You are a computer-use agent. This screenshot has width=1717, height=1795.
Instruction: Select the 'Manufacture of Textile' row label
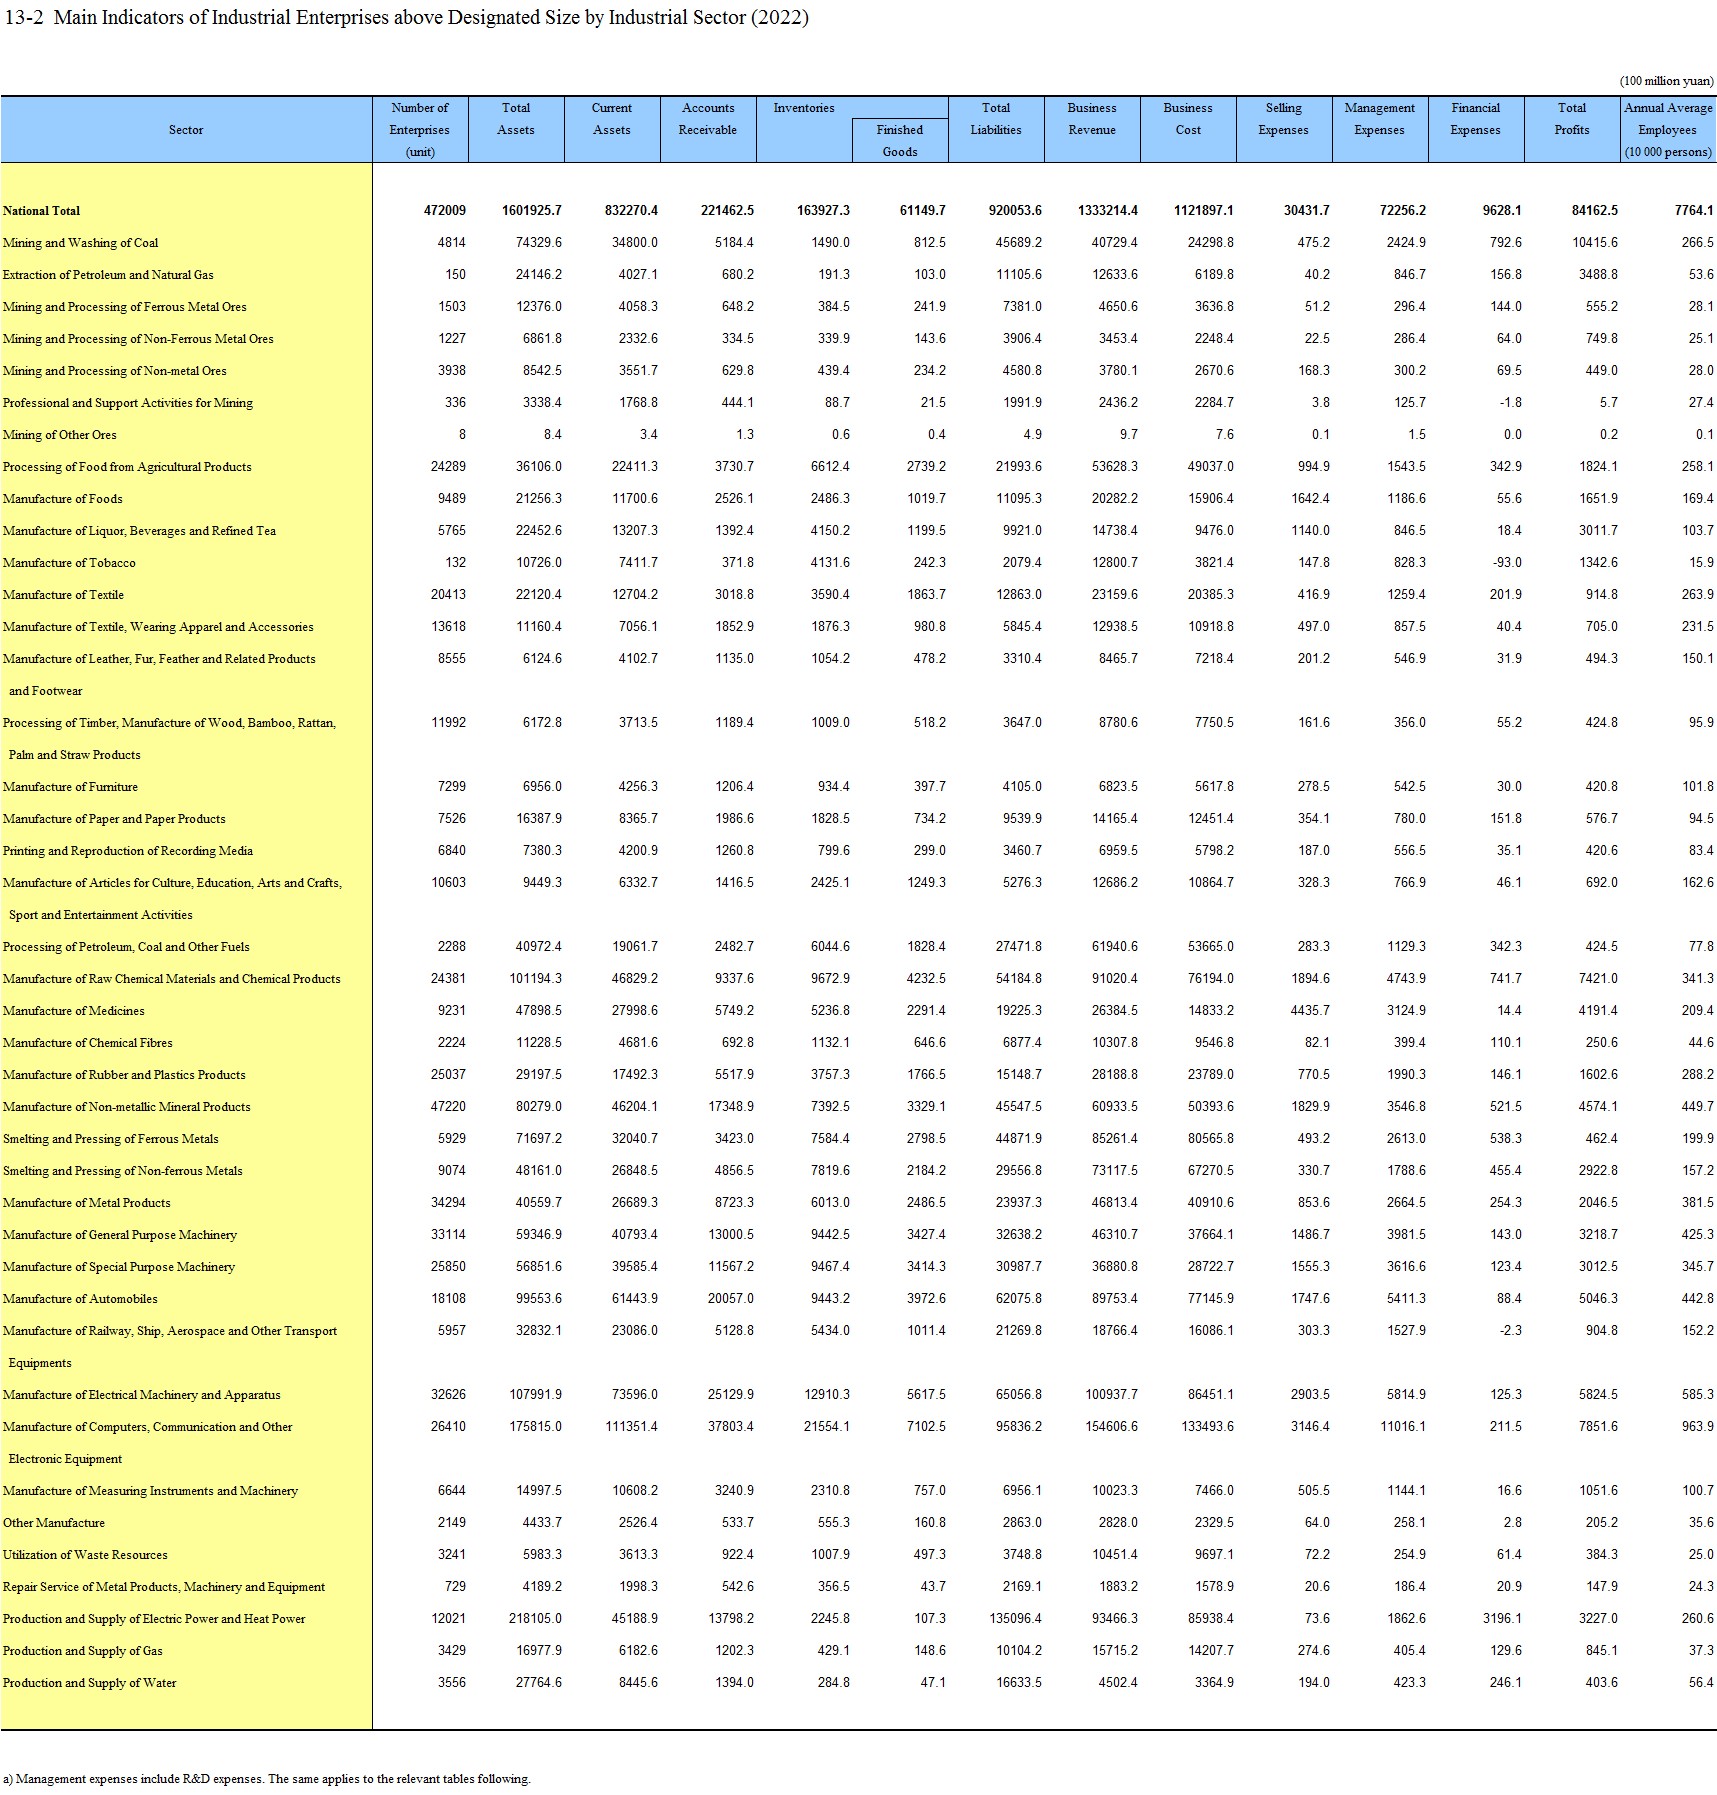click(x=64, y=595)
